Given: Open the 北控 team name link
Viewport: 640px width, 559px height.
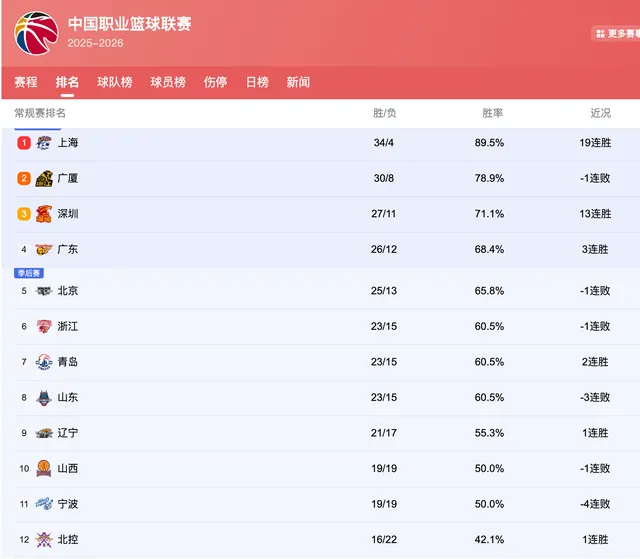Looking at the screenshot, I should pos(68,539).
